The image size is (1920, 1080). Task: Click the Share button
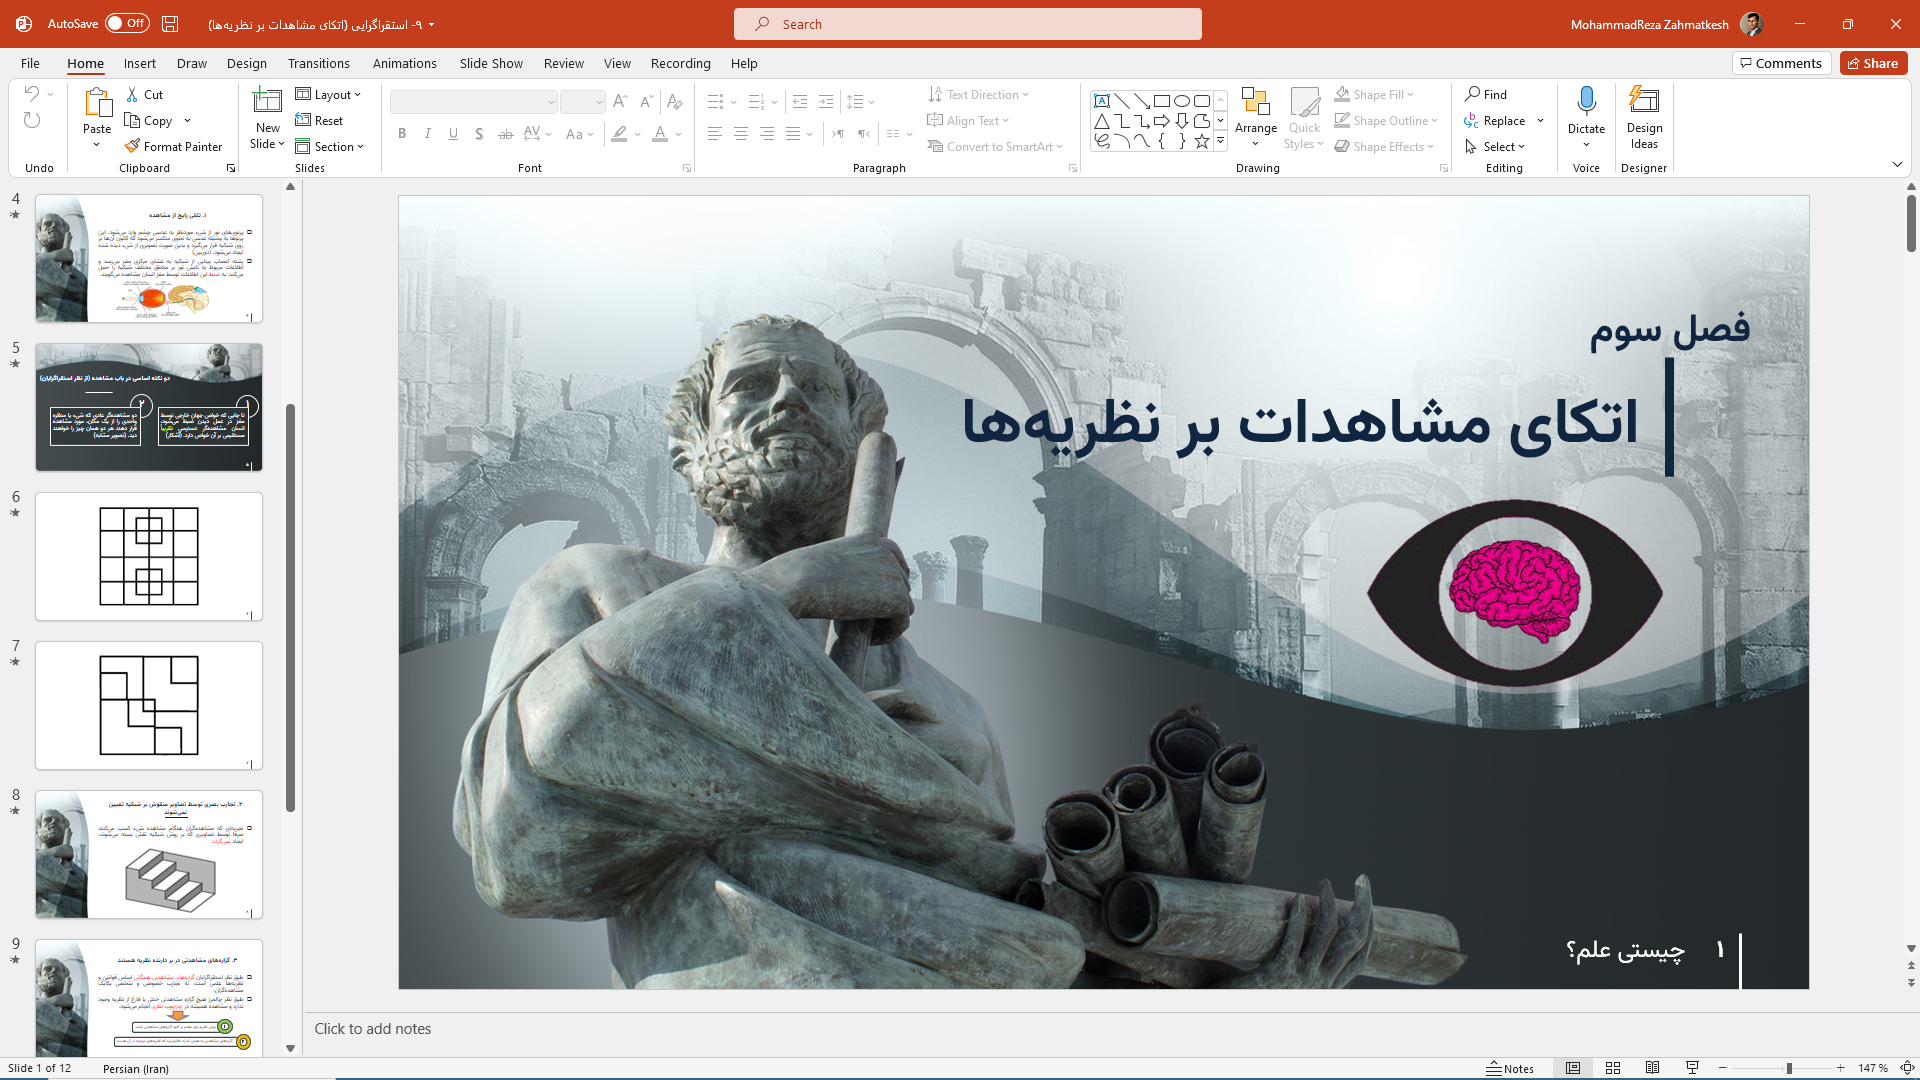(x=1872, y=62)
